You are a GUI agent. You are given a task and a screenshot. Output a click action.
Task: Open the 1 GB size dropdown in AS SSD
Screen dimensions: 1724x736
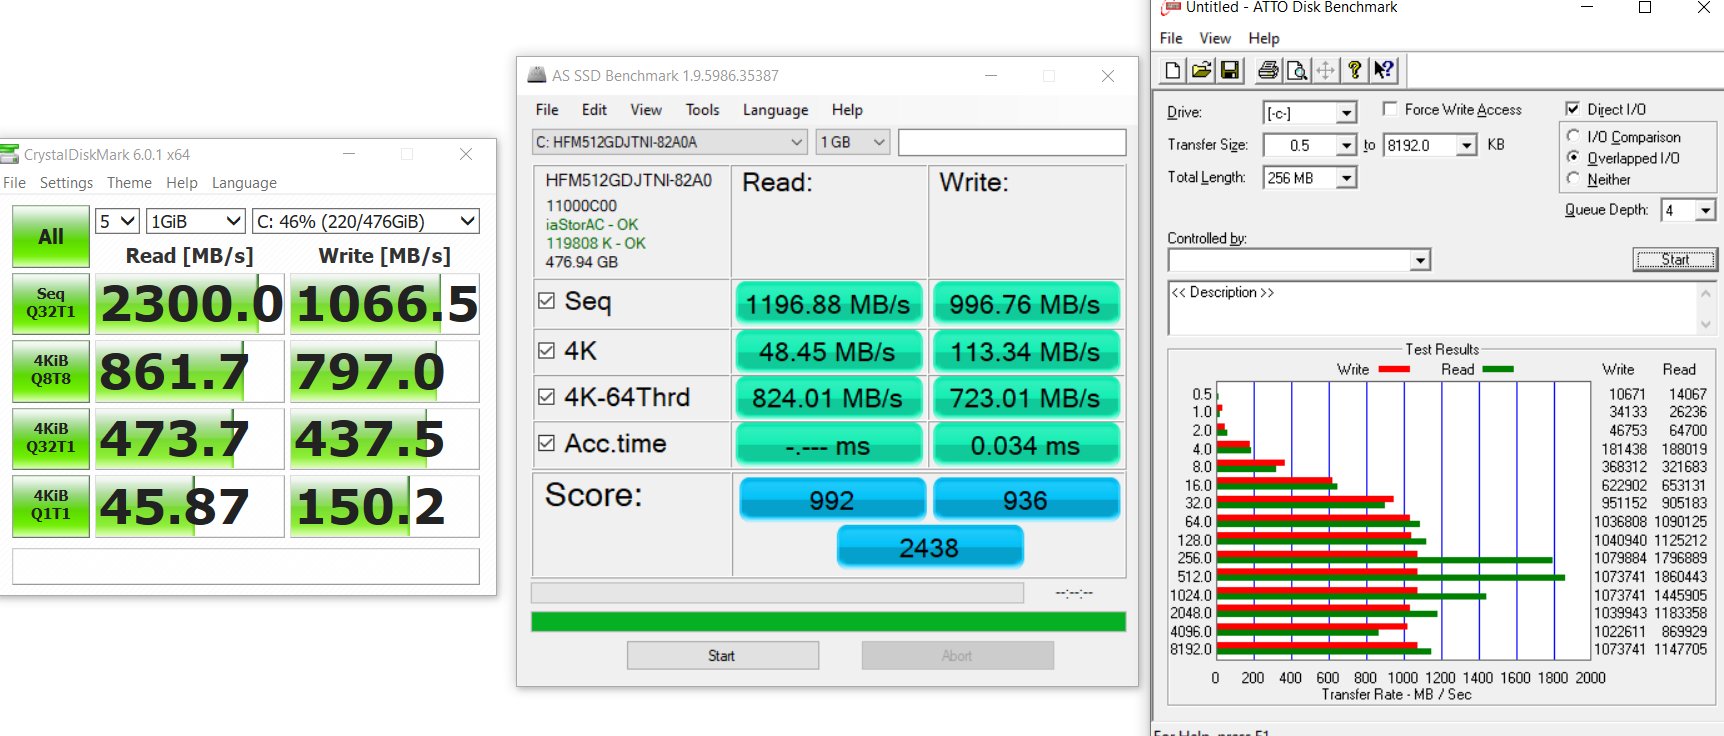pyautogui.click(x=853, y=142)
